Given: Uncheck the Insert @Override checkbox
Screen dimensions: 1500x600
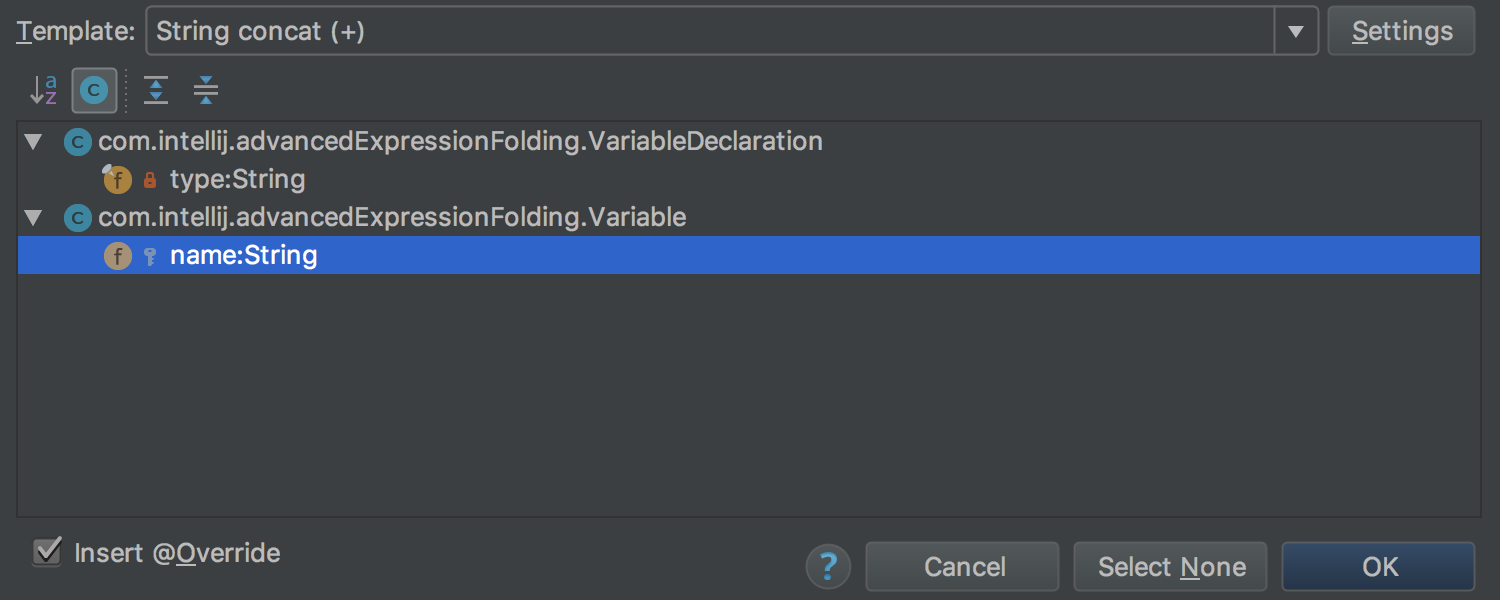Looking at the screenshot, I should click(47, 552).
